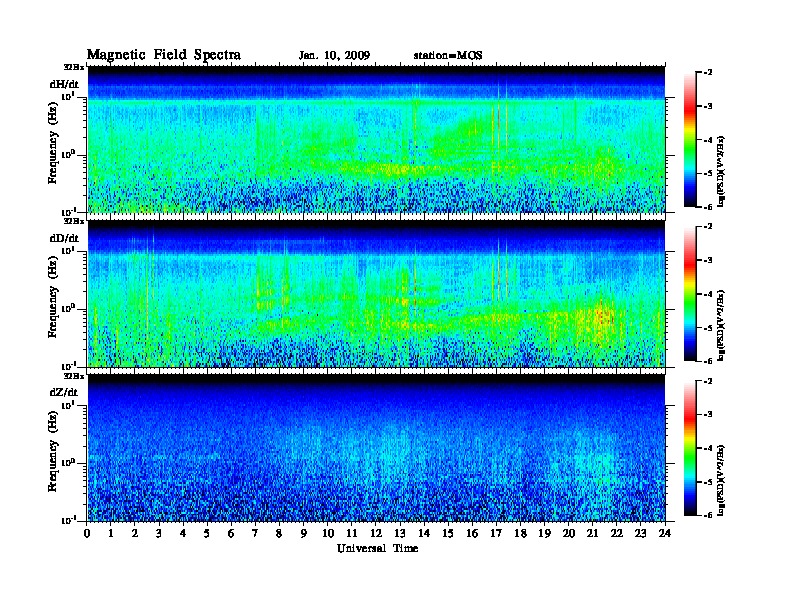Click the -3 tick on the dD/dt color bar
The height and width of the screenshot is (612, 792).
tap(708, 260)
